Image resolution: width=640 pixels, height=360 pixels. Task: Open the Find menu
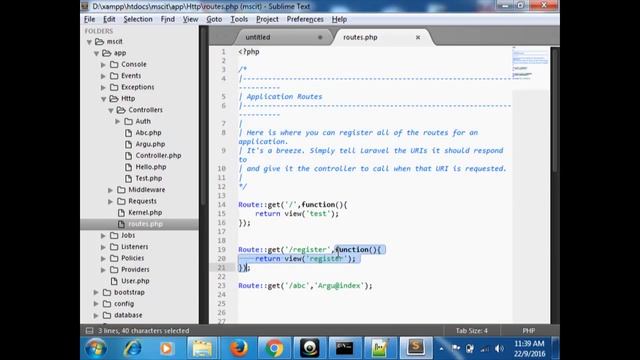pos(167,19)
